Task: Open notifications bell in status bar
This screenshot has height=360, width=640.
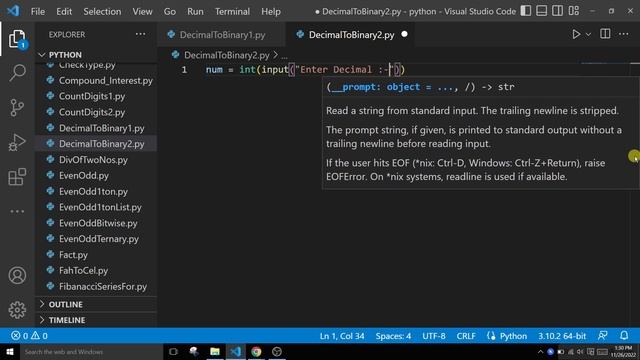Action: [624, 336]
